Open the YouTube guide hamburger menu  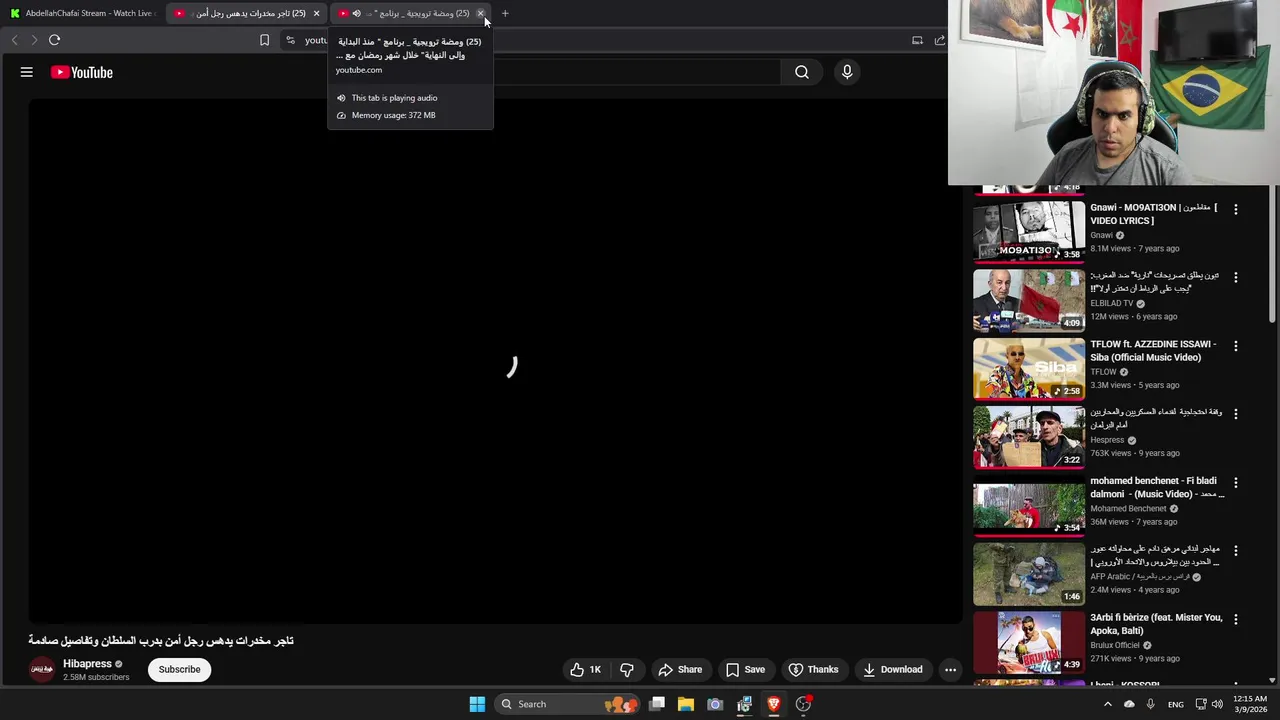(x=27, y=72)
